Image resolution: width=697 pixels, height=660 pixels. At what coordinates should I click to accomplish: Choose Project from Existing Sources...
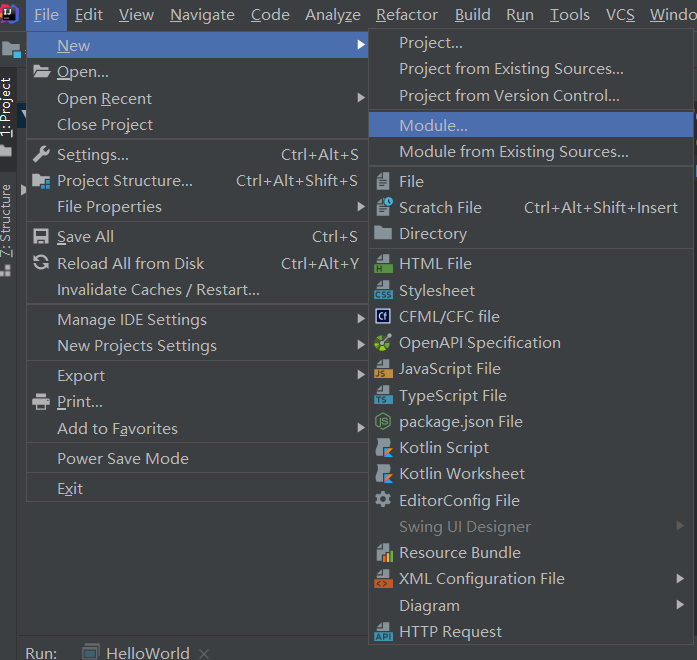(531, 69)
